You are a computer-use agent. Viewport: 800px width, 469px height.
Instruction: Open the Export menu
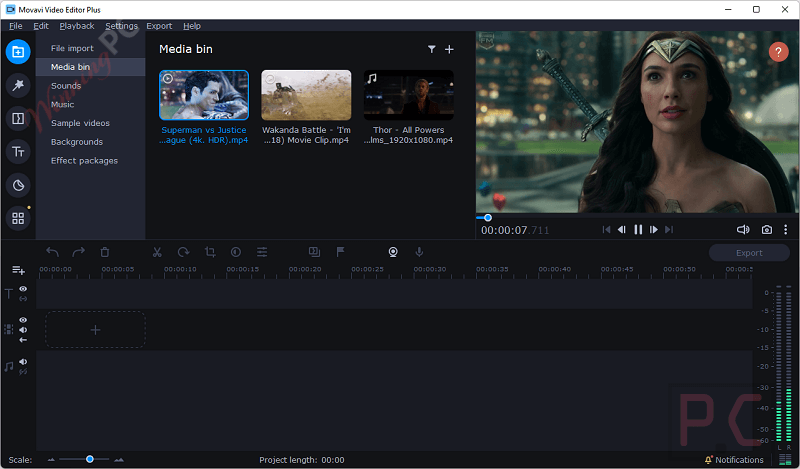click(159, 26)
